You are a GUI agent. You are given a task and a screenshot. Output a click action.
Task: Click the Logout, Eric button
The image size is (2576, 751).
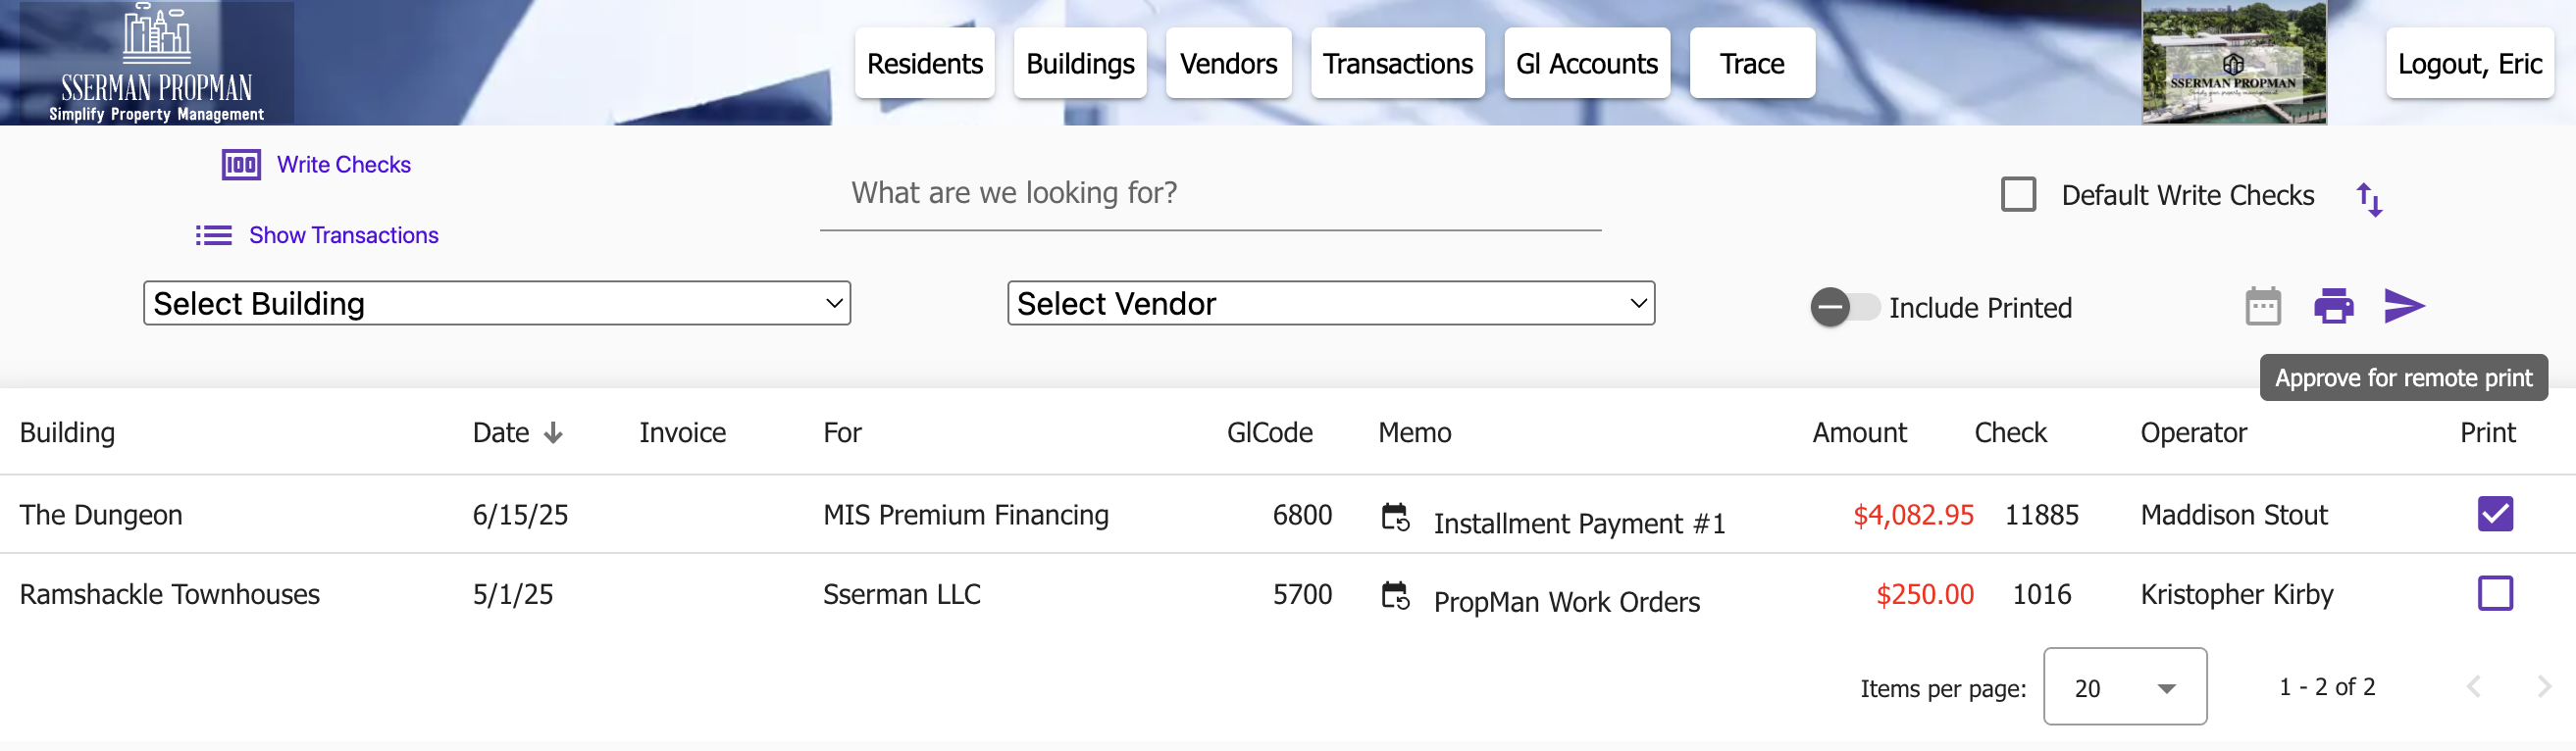tap(2468, 64)
